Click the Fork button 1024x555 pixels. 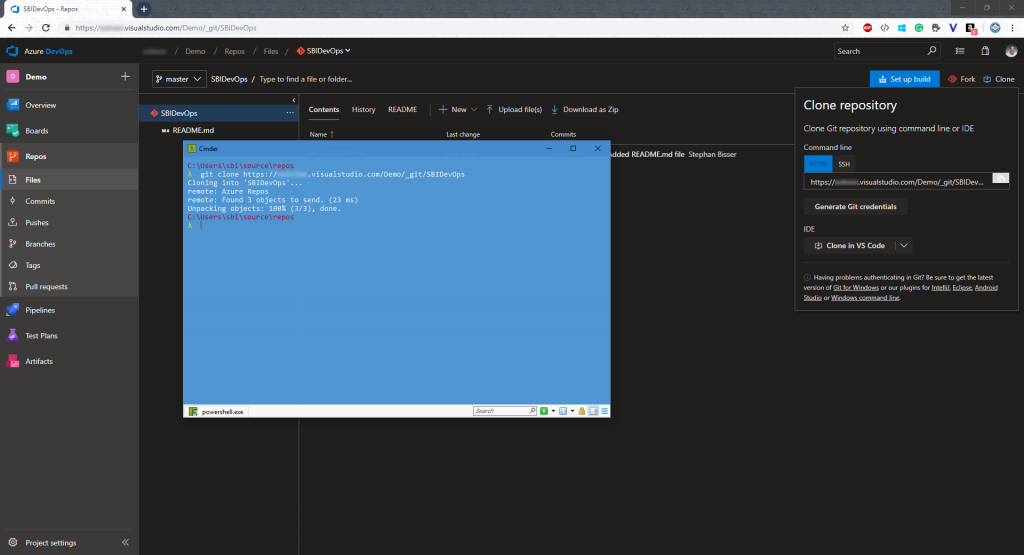point(961,79)
